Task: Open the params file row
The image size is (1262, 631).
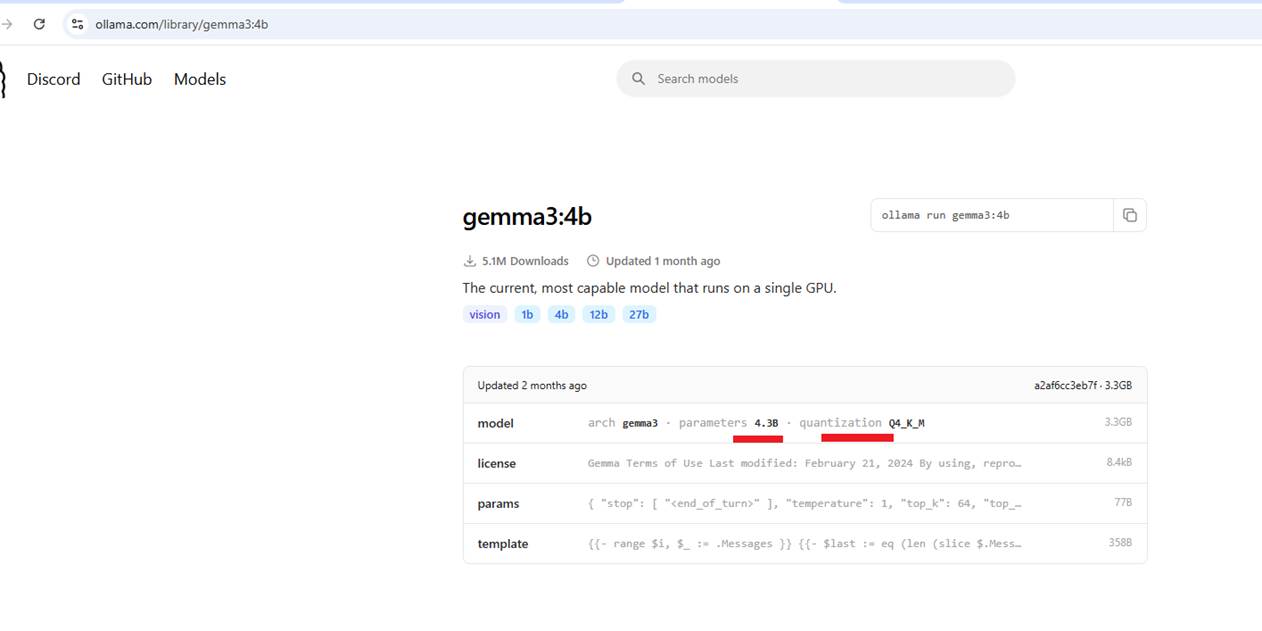Action: [805, 503]
